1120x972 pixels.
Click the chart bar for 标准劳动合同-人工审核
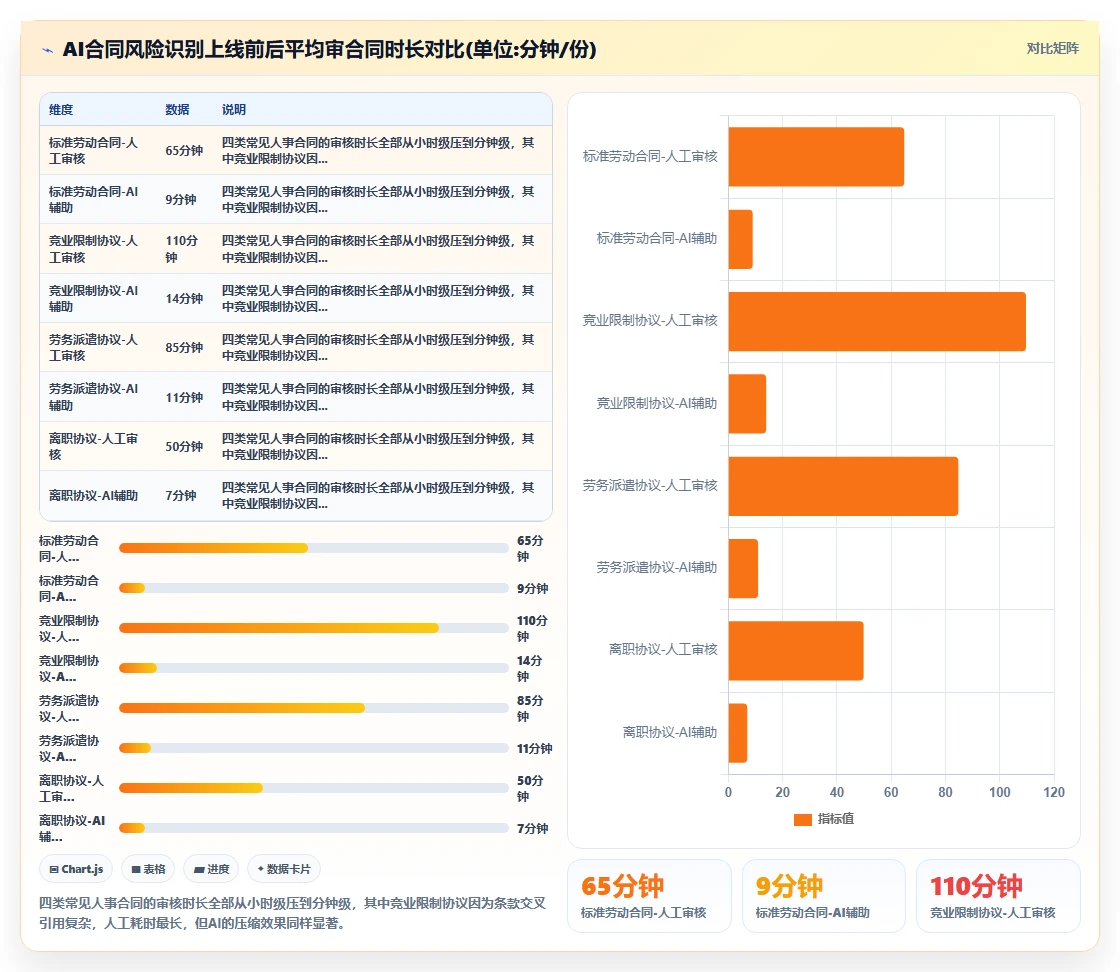tap(816, 157)
